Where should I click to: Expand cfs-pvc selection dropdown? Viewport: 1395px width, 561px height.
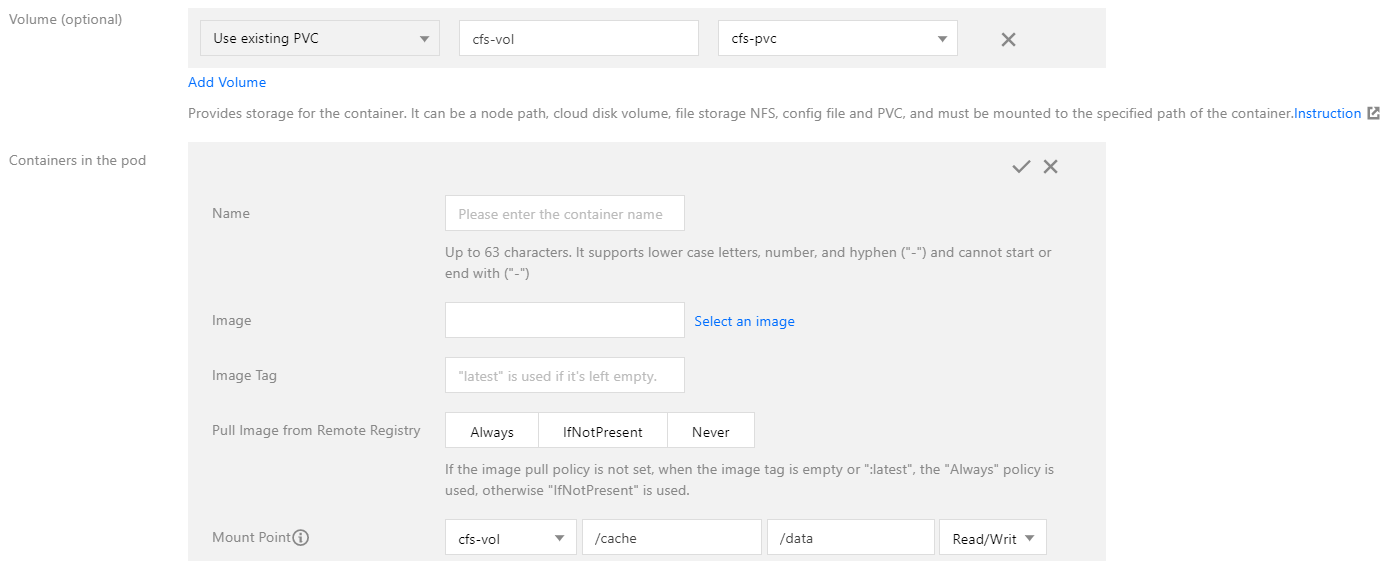(x=837, y=39)
